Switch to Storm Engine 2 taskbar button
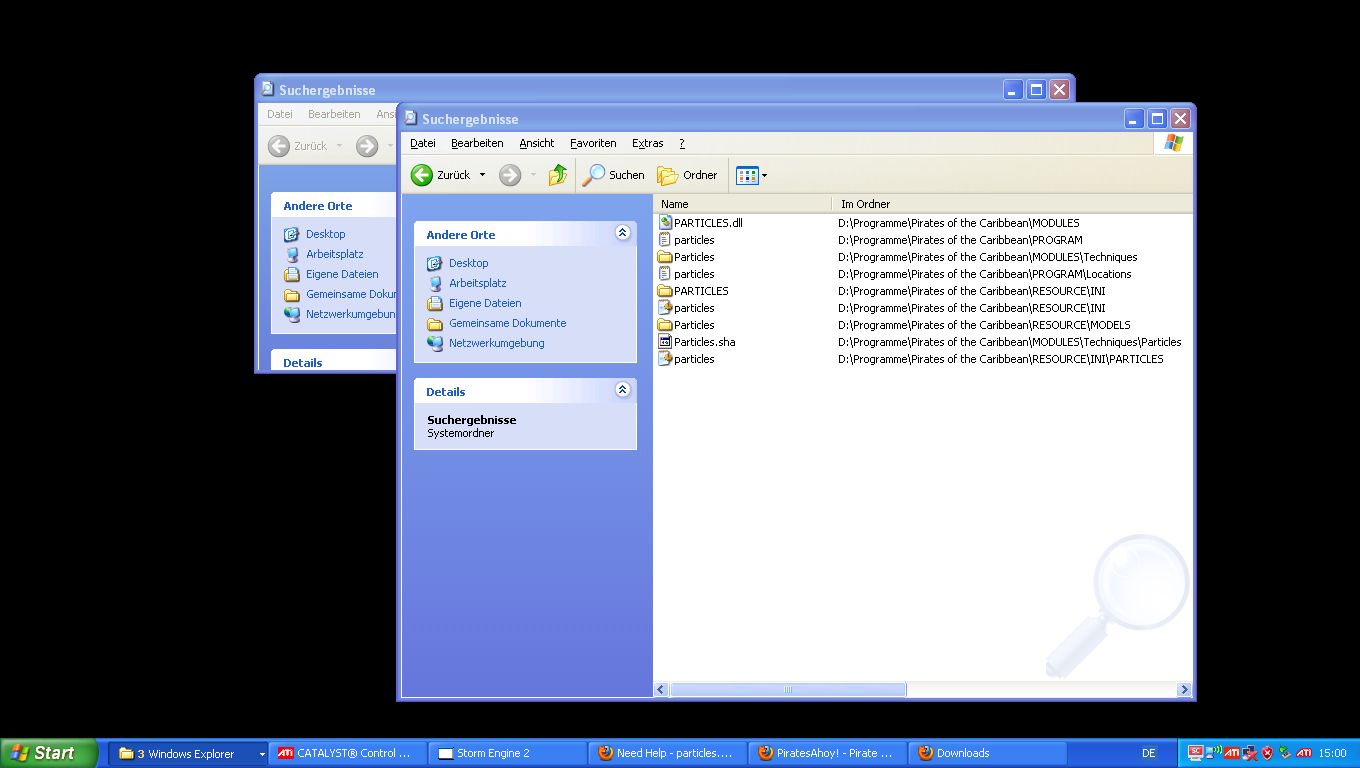The height and width of the screenshot is (768, 1360). [508, 753]
